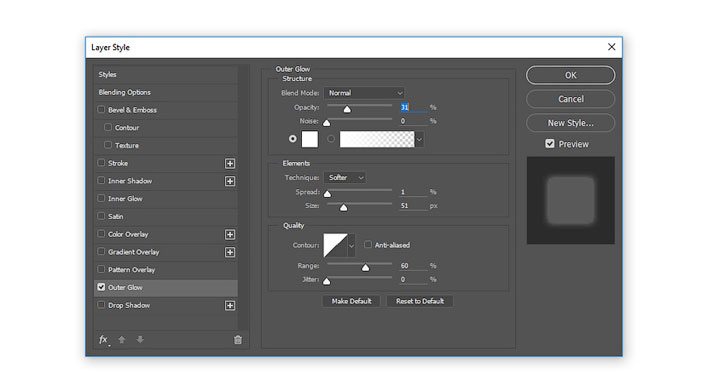Click the Noise slider handle
Screen dimensions: 725x381
[x=326, y=123]
